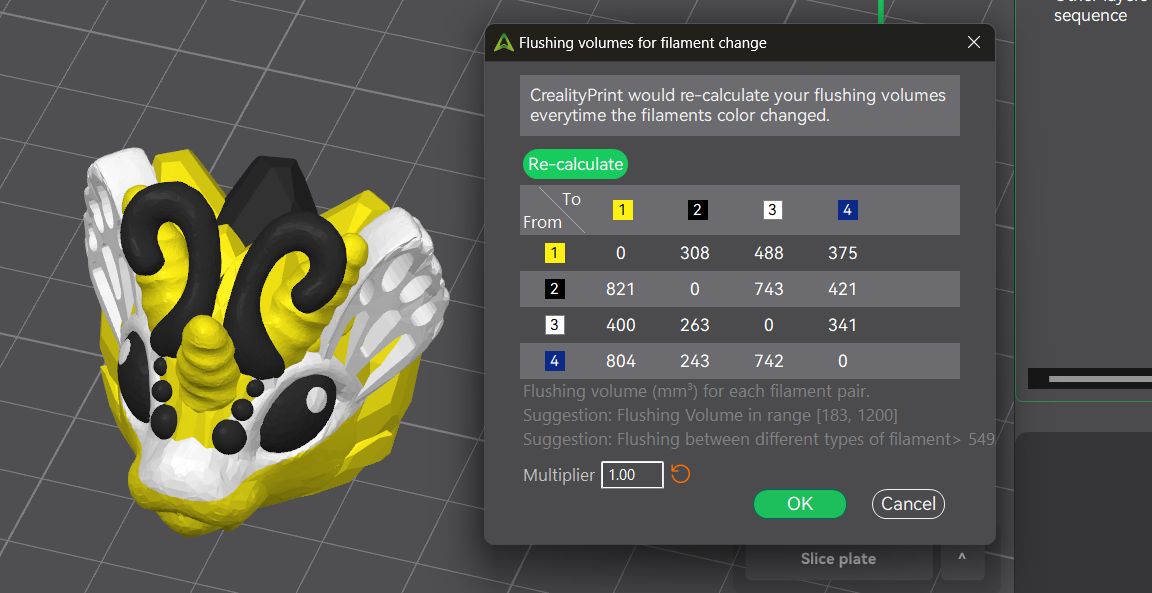Edit flushing value 243 from filament 4 to 2

[x=694, y=361]
